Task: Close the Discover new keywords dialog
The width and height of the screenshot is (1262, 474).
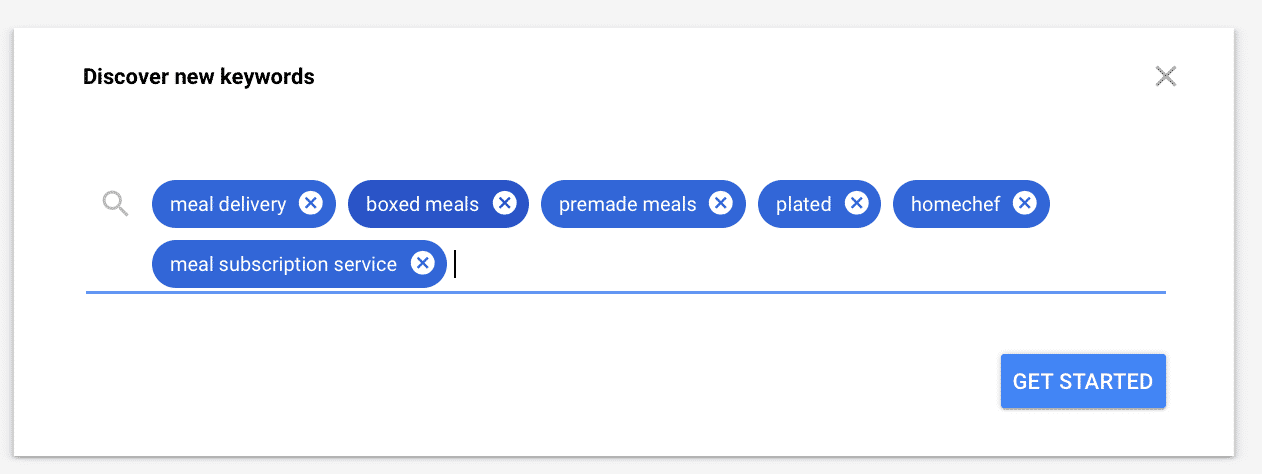Action: 1165,76
